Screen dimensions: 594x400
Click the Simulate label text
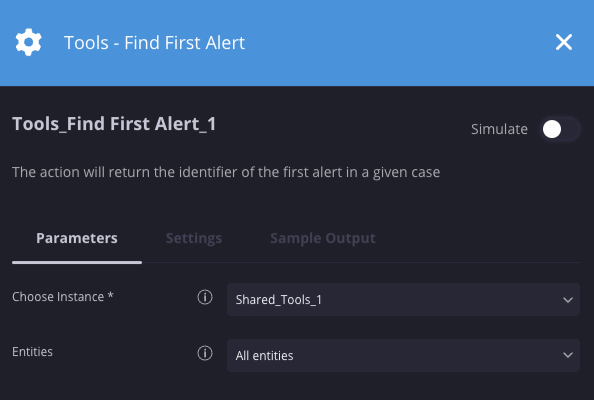[x=499, y=129]
